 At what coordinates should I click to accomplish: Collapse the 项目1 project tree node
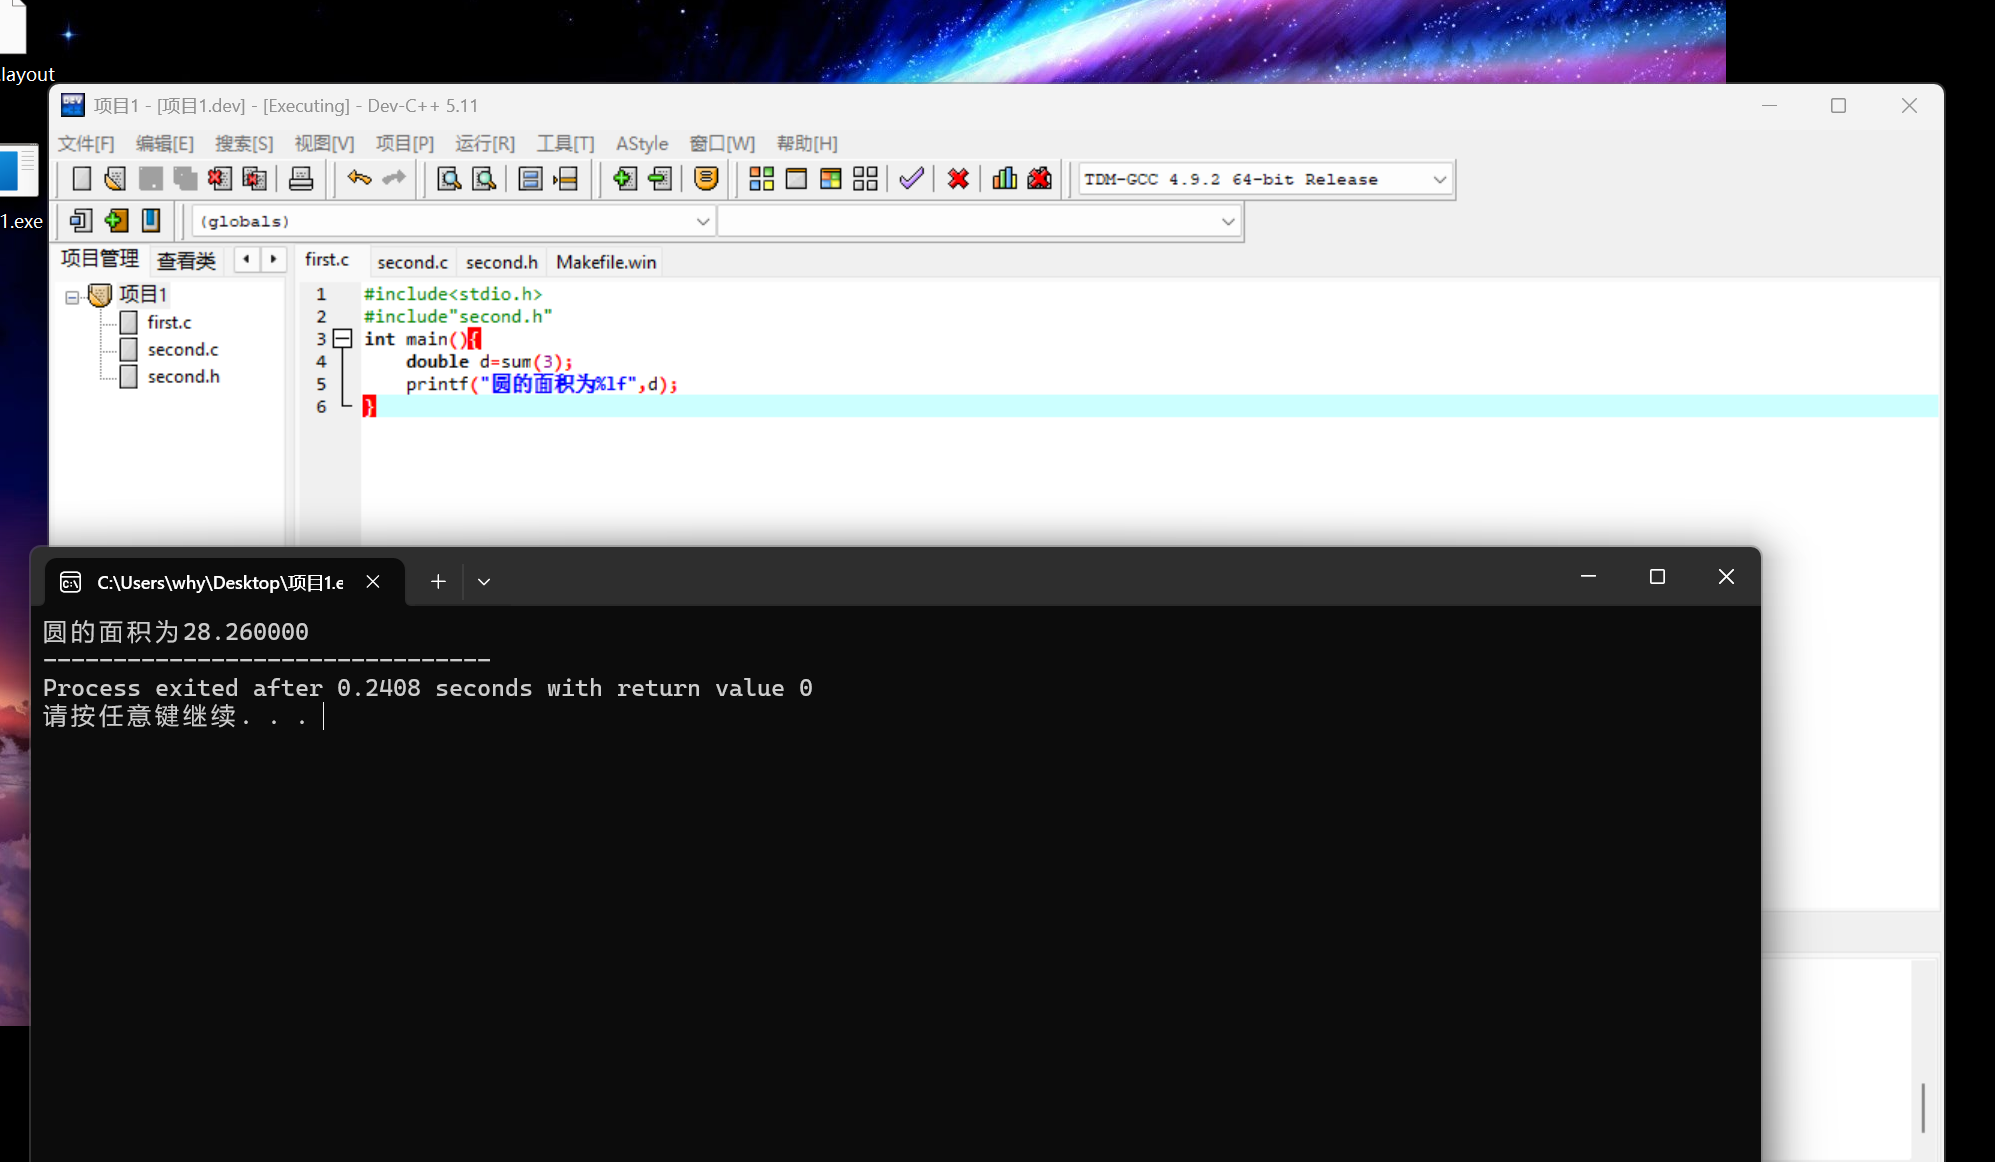tap(72, 297)
